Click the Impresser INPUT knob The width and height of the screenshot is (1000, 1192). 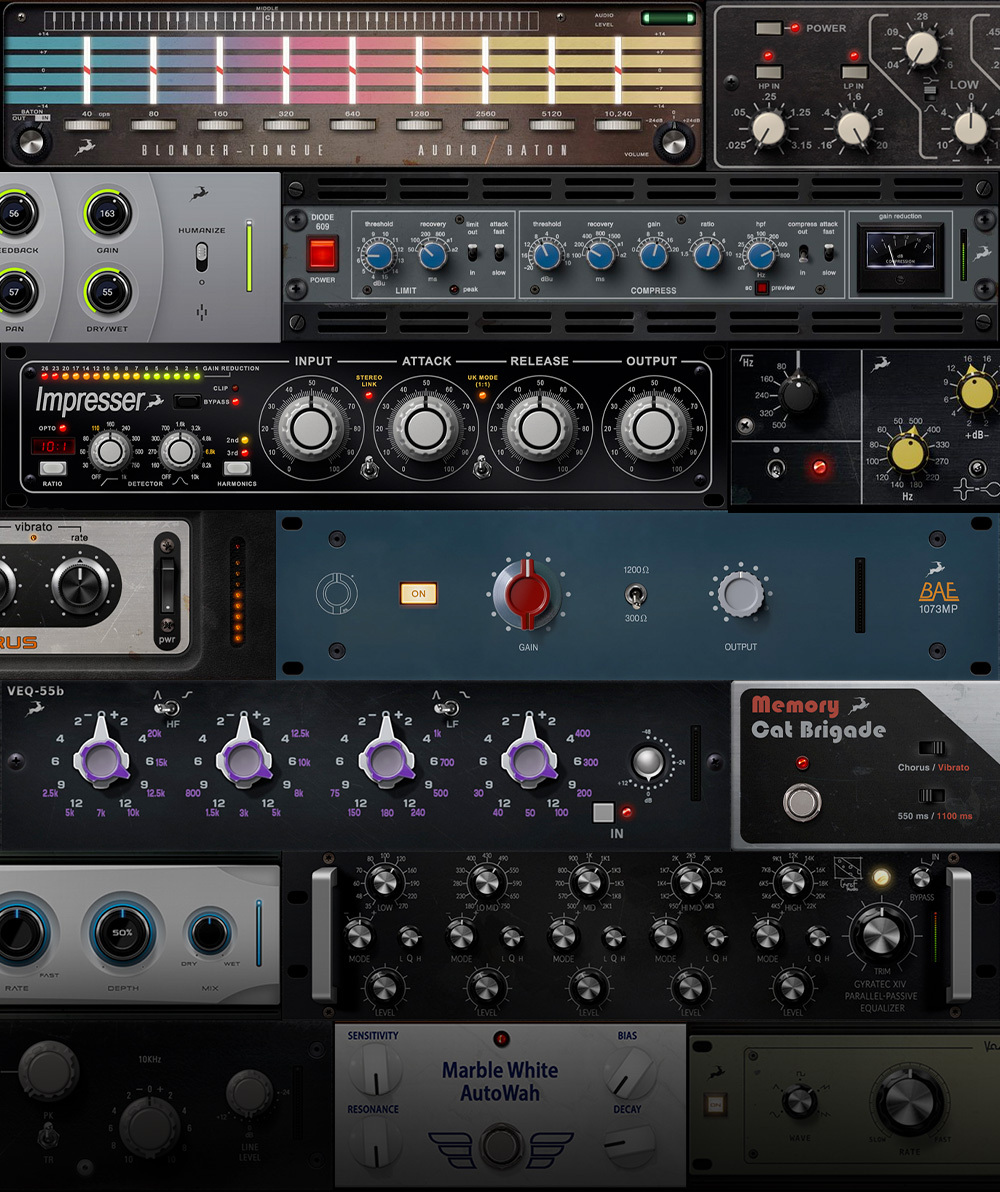coord(311,429)
